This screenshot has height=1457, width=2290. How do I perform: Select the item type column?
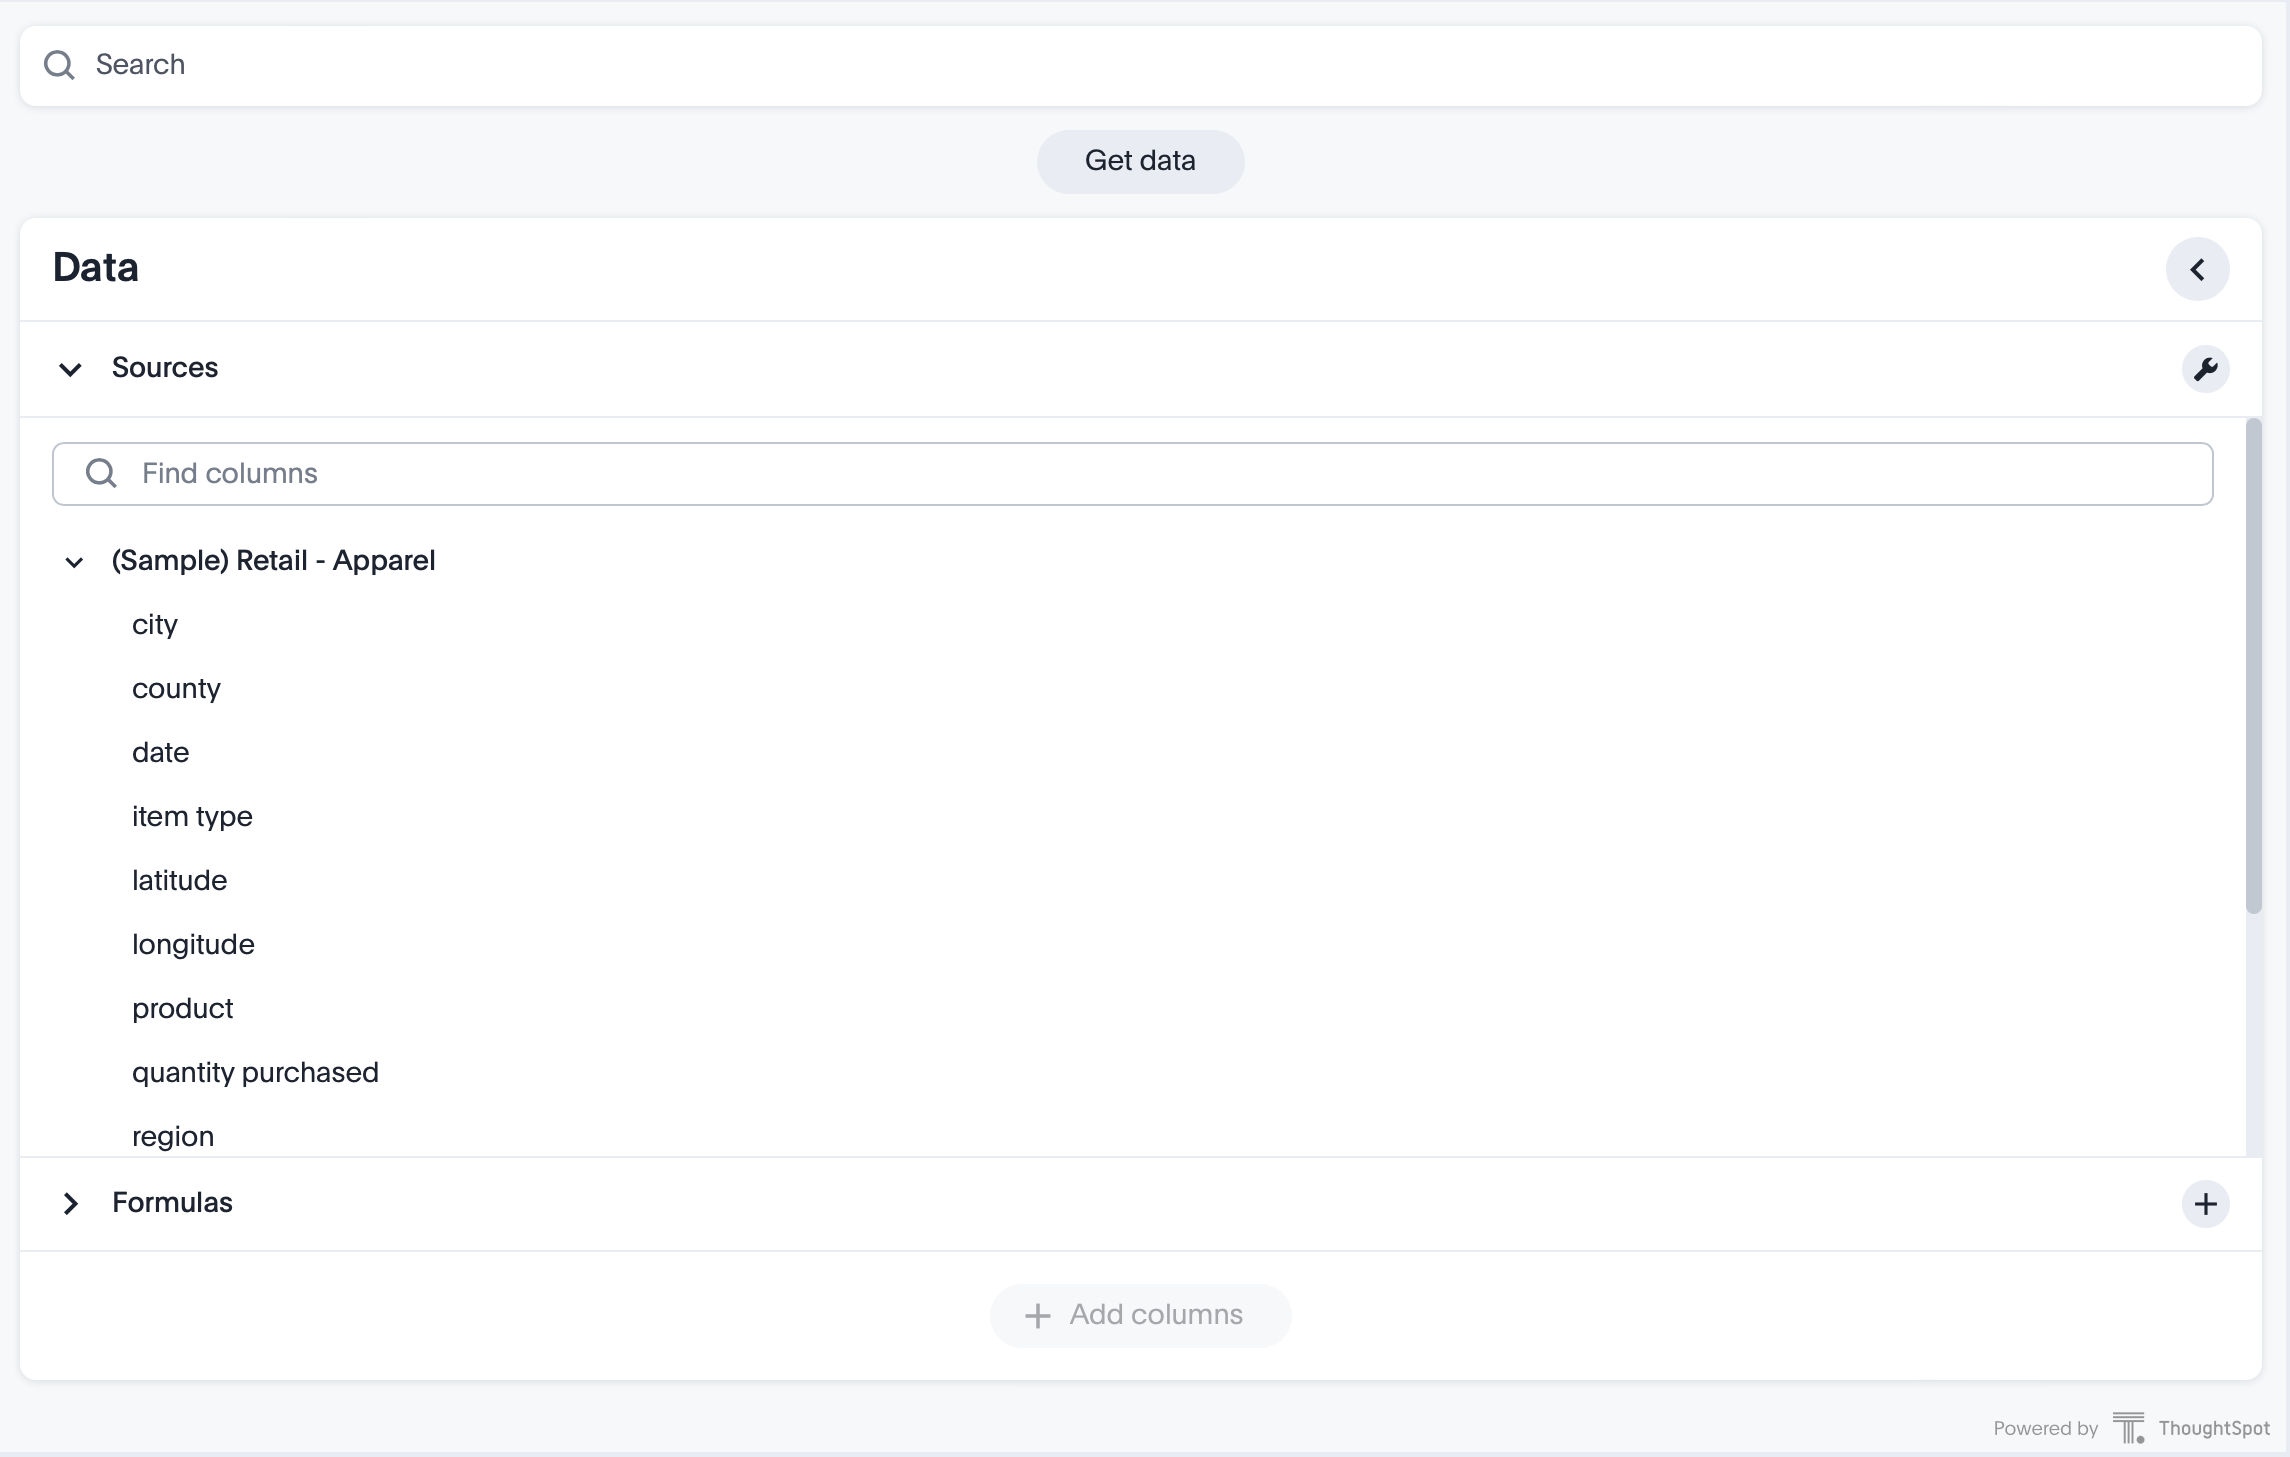pyautogui.click(x=192, y=816)
